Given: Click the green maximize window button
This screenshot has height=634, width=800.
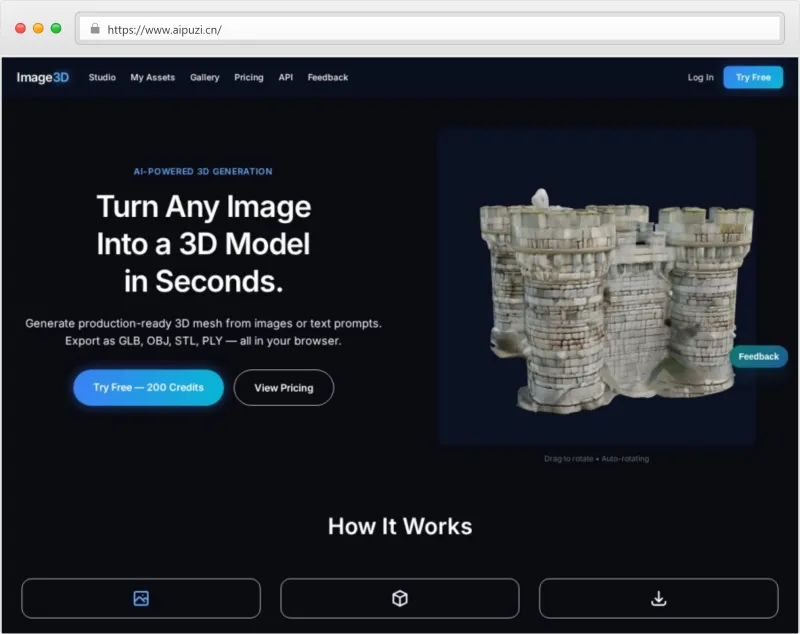Looking at the screenshot, I should pos(56,28).
